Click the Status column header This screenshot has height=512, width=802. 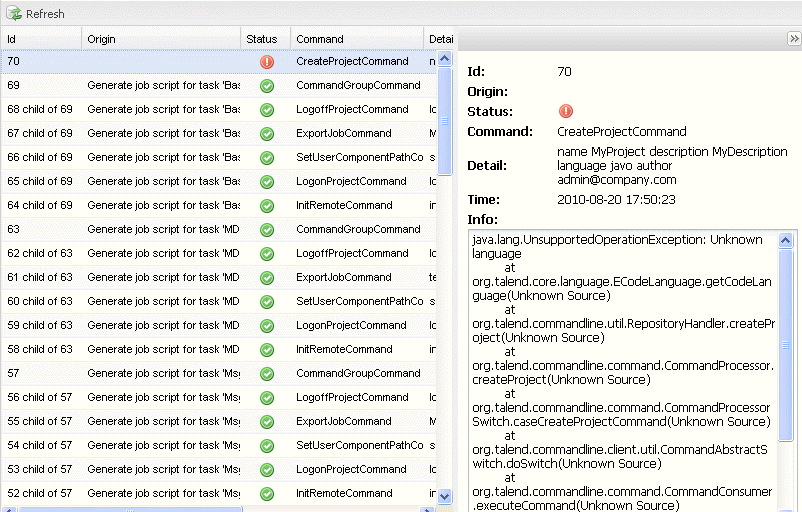click(262, 39)
